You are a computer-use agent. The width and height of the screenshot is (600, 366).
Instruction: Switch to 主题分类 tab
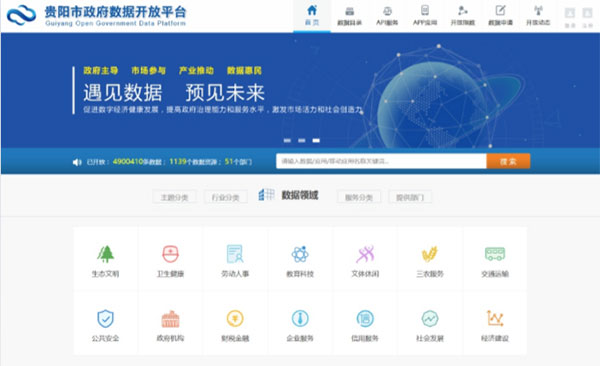[x=174, y=197]
